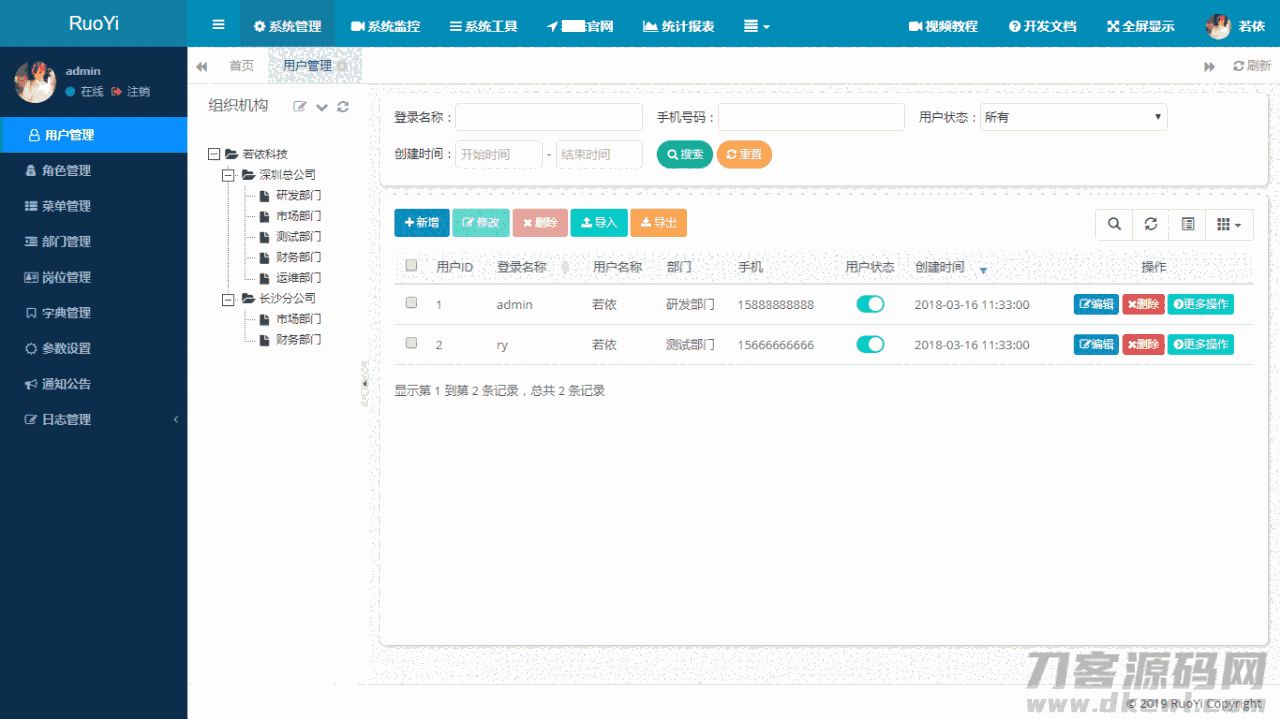The height and width of the screenshot is (719, 1280).
Task: Tick the checkbox for user admin's row
Action: 411,303
